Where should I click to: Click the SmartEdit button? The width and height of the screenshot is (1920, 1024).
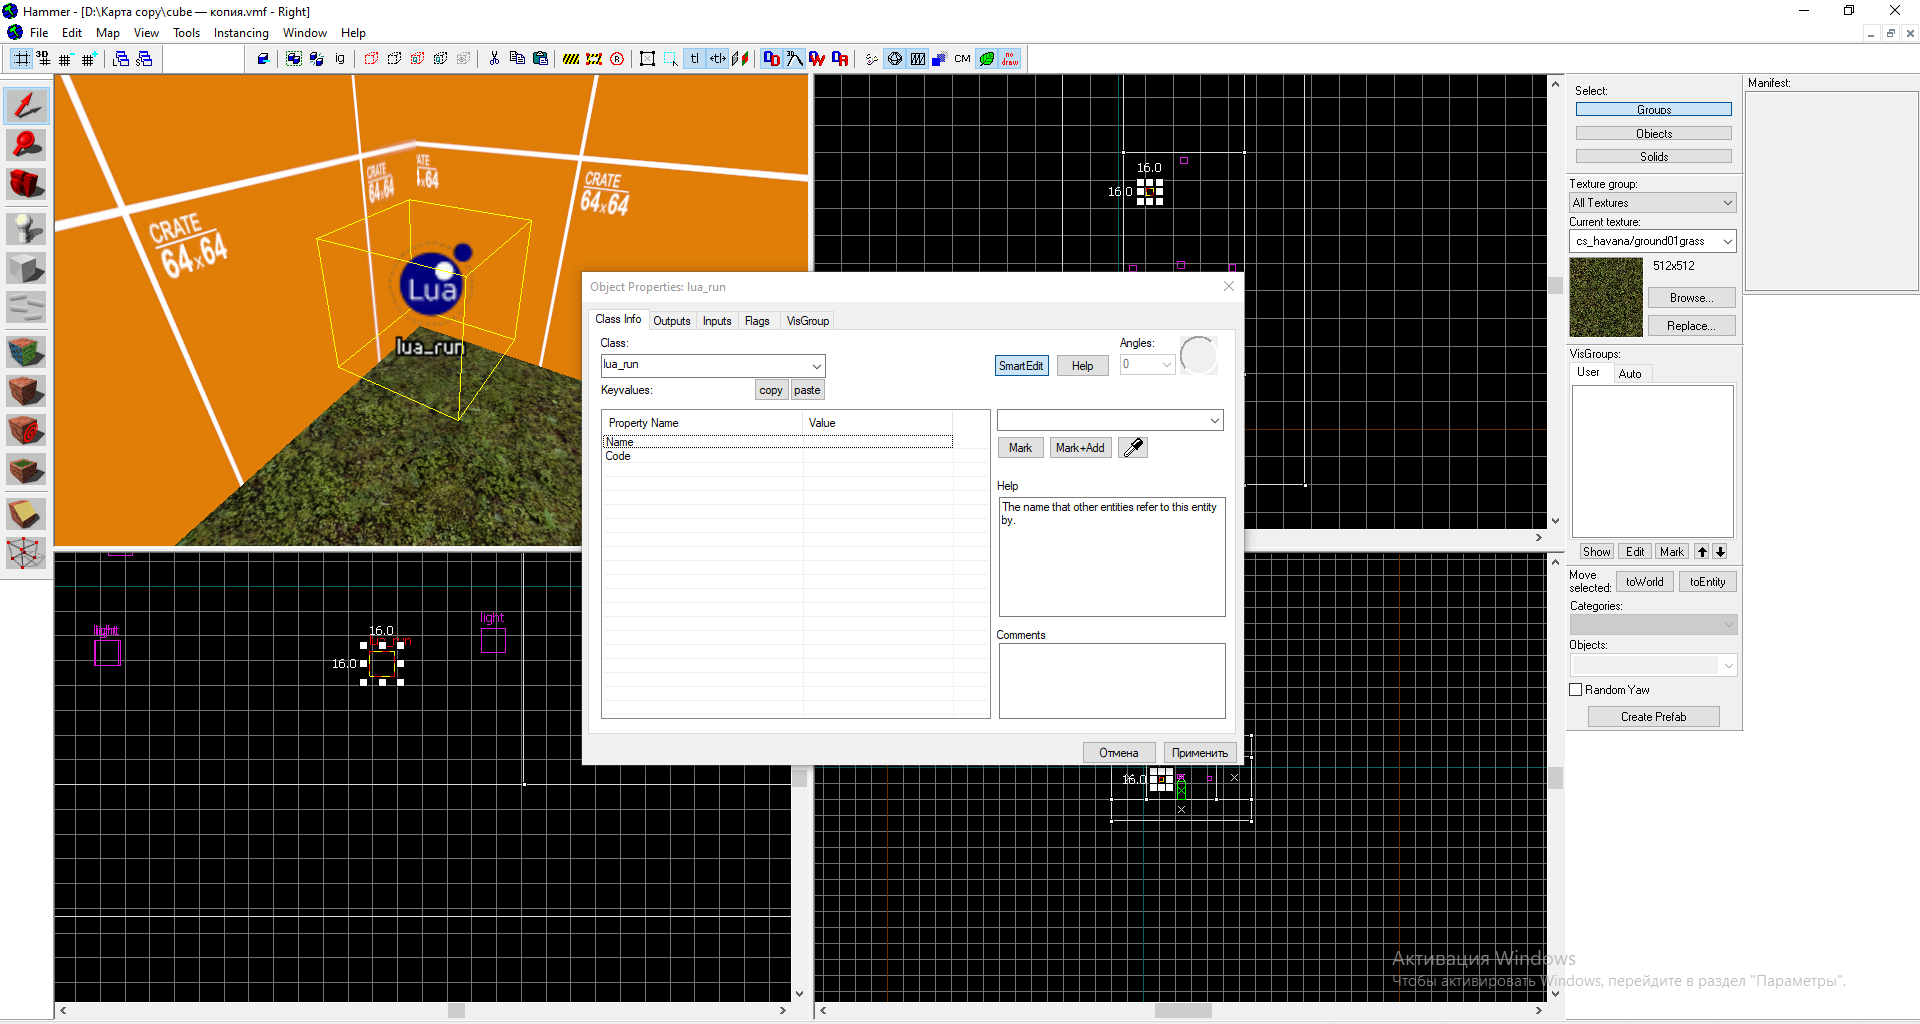pyautogui.click(x=1021, y=366)
